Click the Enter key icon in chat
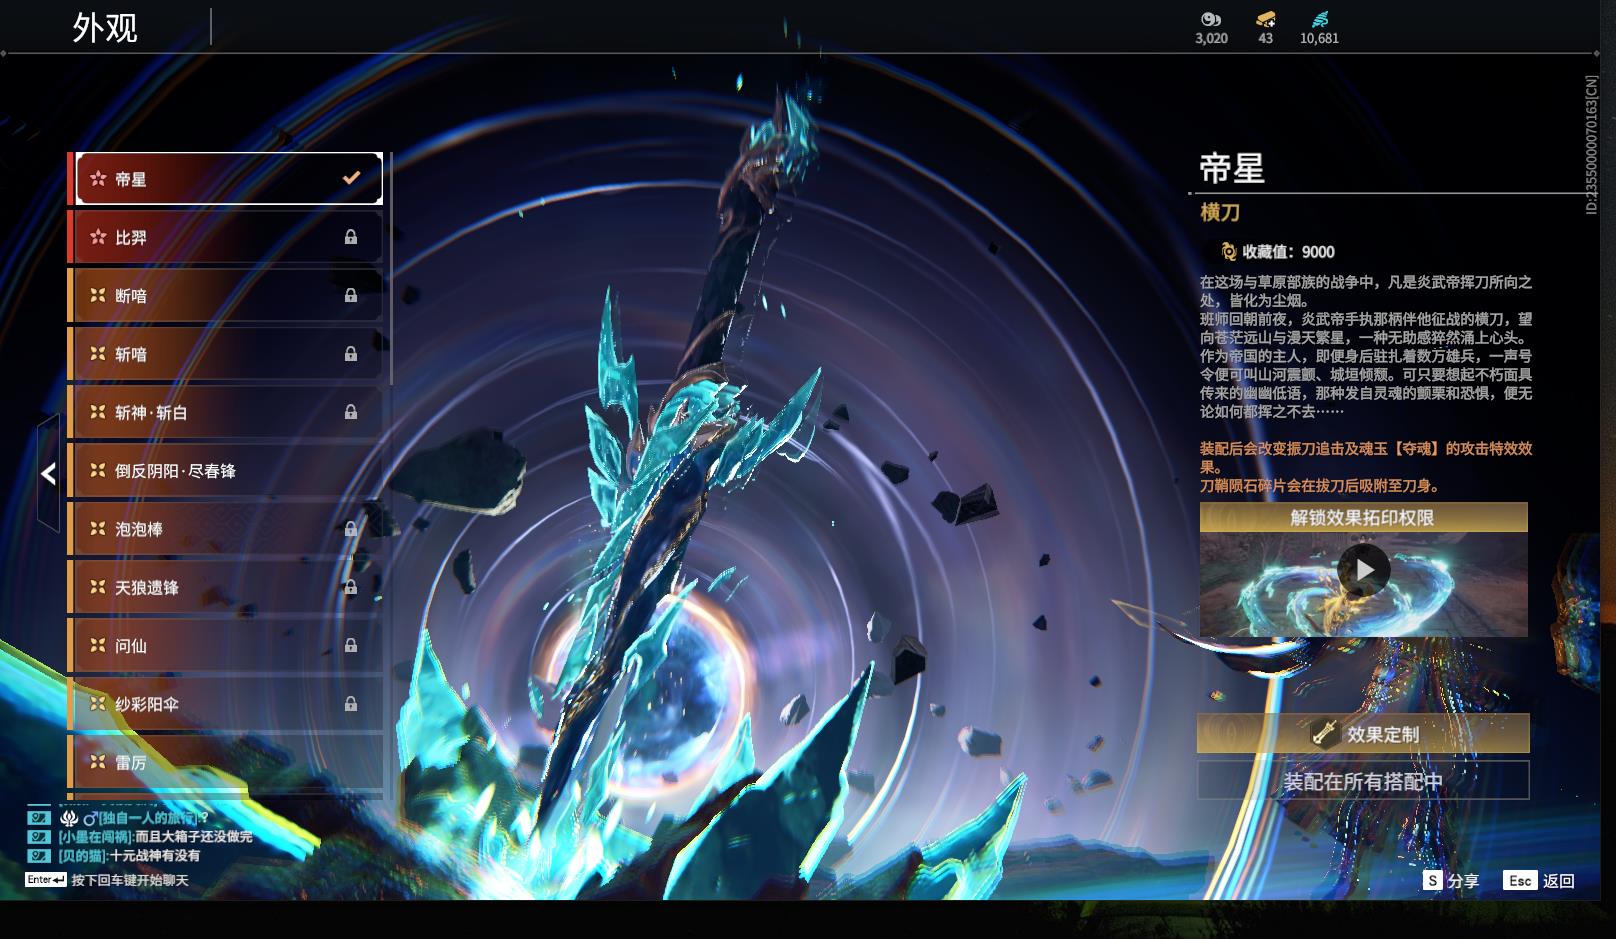This screenshot has width=1616, height=939. [46, 880]
